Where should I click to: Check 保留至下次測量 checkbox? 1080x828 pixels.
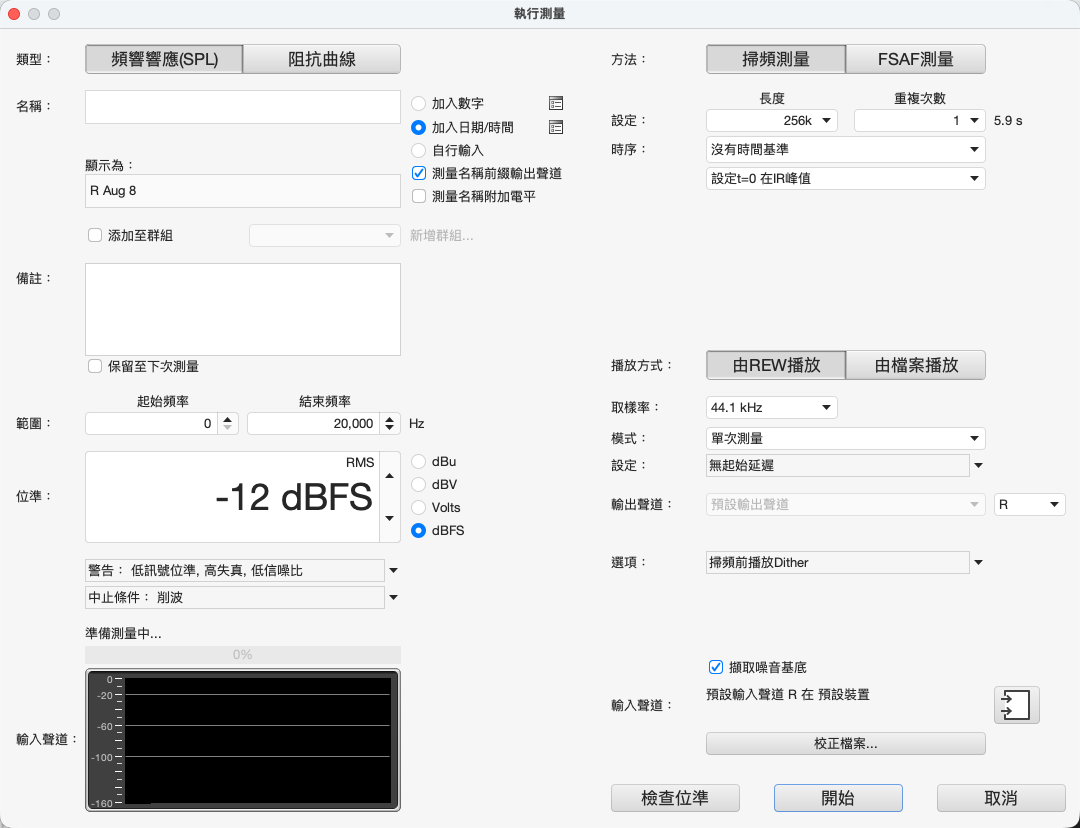[x=95, y=366]
